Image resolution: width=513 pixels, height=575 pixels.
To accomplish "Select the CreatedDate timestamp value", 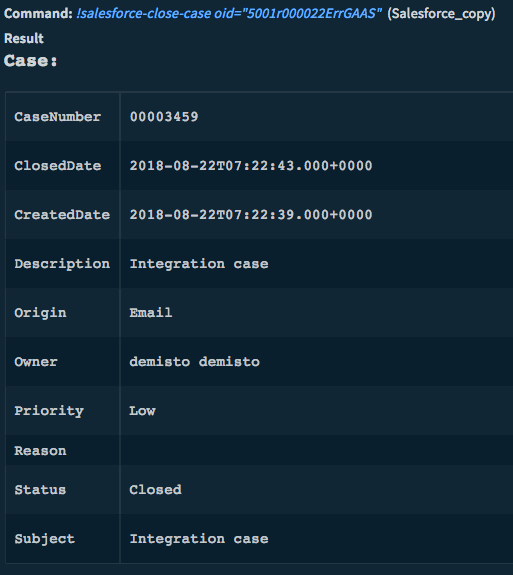I will (x=251, y=215).
